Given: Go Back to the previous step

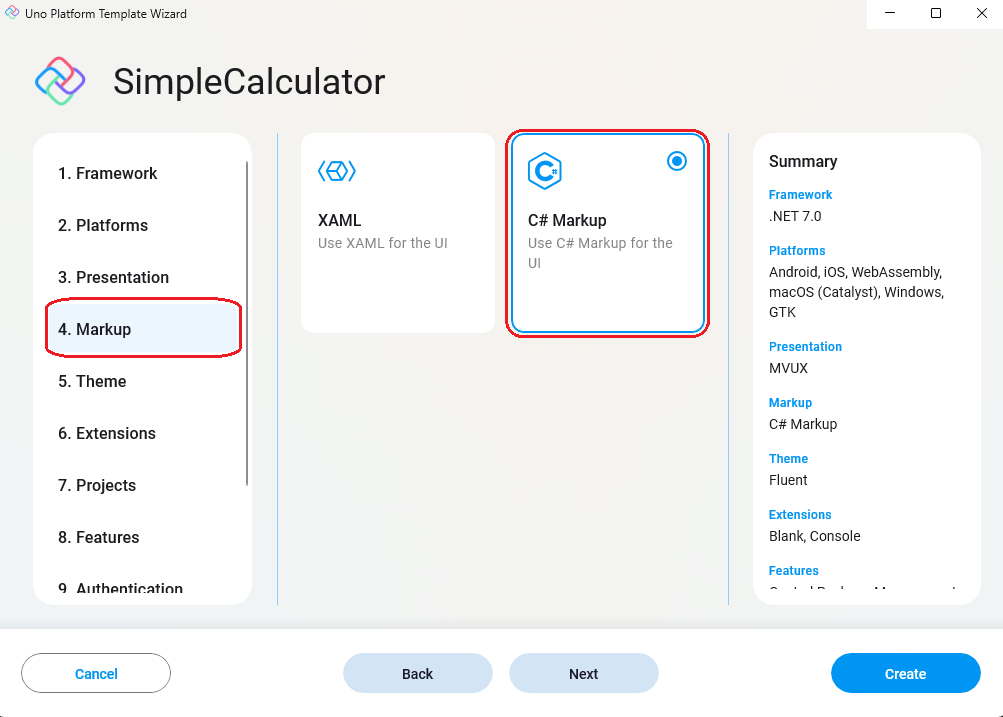Looking at the screenshot, I should [417, 673].
